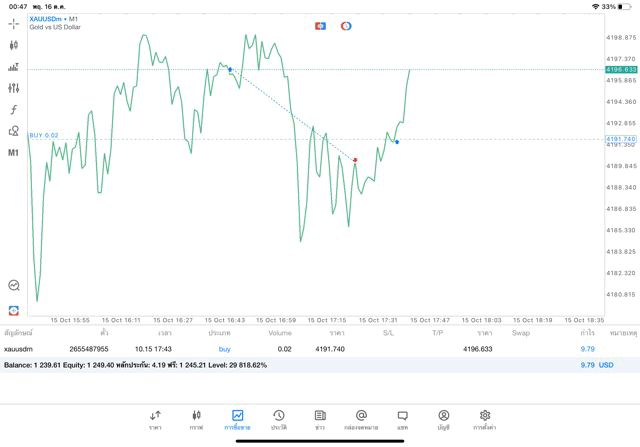640x447 pixels.
Task: Tap the BUY 0.02 order line label
Action: (x=44, y=135)
